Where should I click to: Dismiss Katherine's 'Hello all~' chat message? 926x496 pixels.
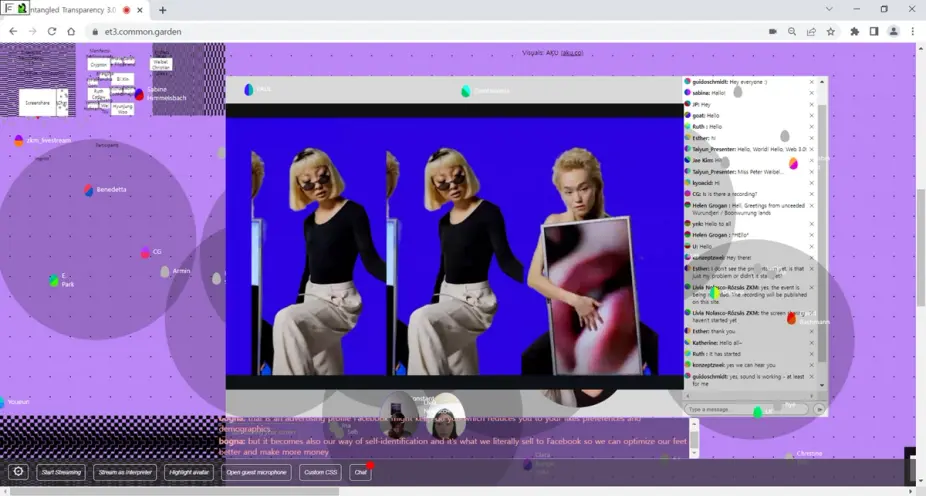point(811,343)
